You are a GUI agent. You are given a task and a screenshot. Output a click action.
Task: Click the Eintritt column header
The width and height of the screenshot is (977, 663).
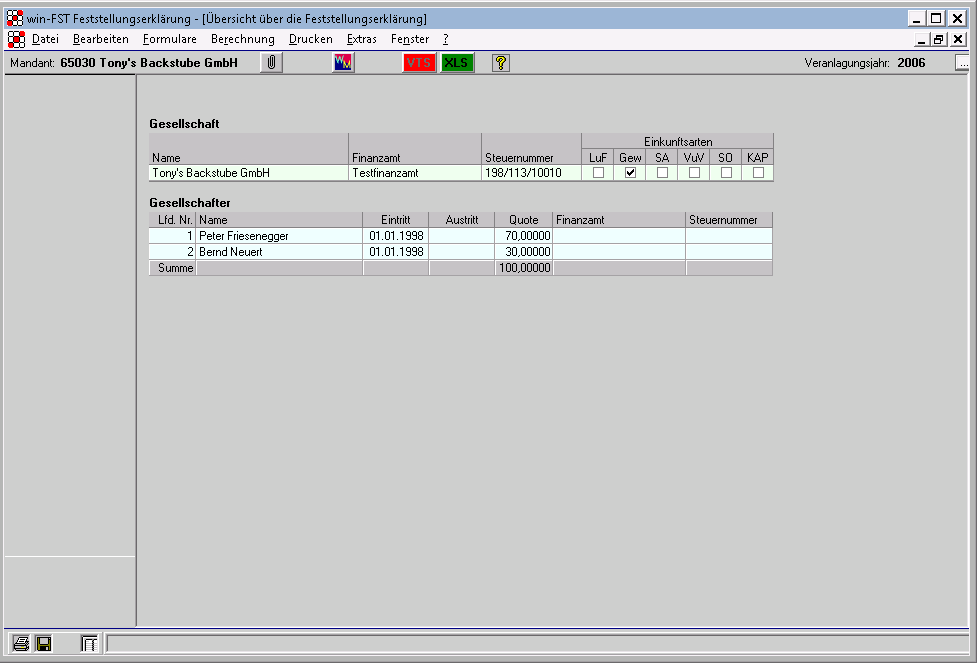[395, 220]
